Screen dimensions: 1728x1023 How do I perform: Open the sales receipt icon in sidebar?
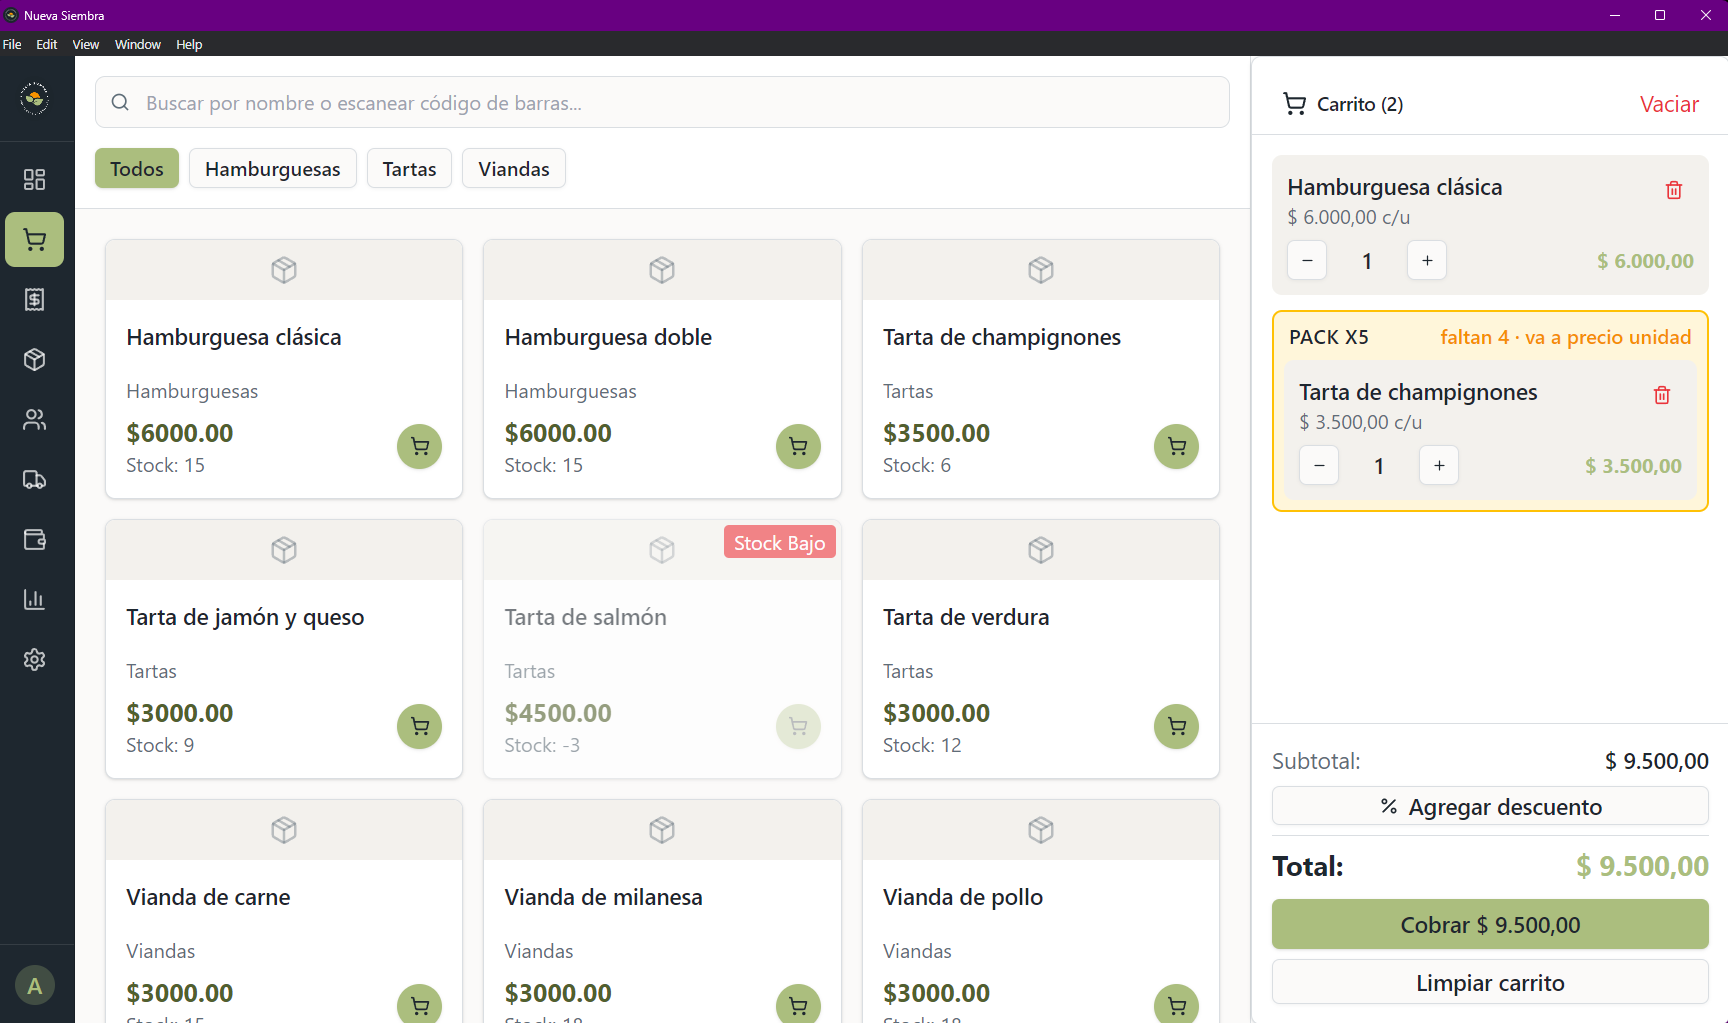click(x=35, y=300)
